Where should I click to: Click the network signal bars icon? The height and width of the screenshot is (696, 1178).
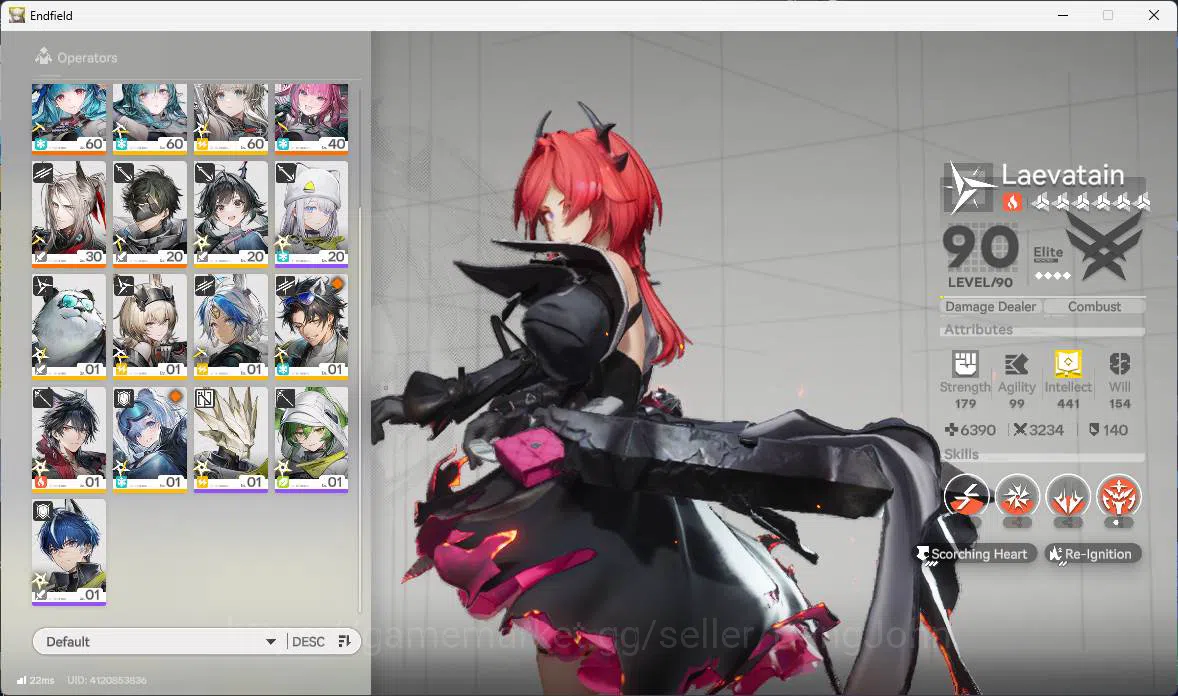(21, 680)
